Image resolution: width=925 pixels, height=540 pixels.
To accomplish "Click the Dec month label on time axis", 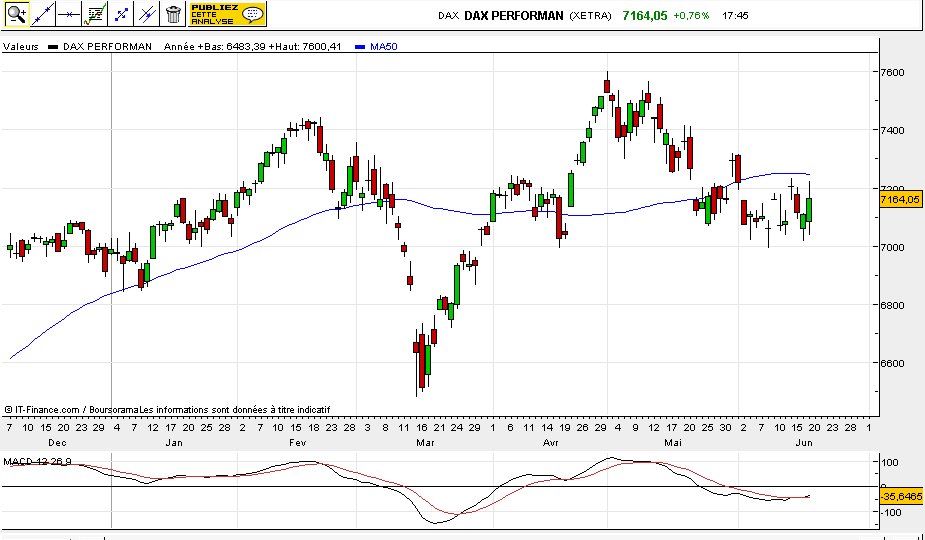I will (57, 443).
